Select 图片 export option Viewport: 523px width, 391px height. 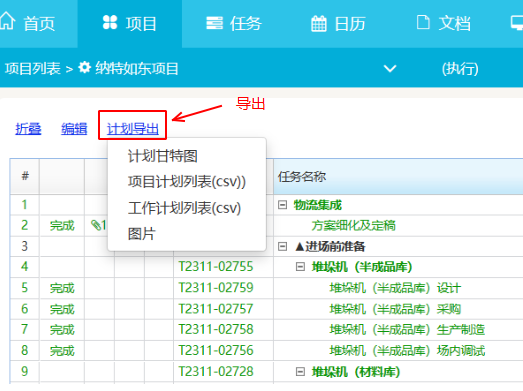[x=141, y=234]
